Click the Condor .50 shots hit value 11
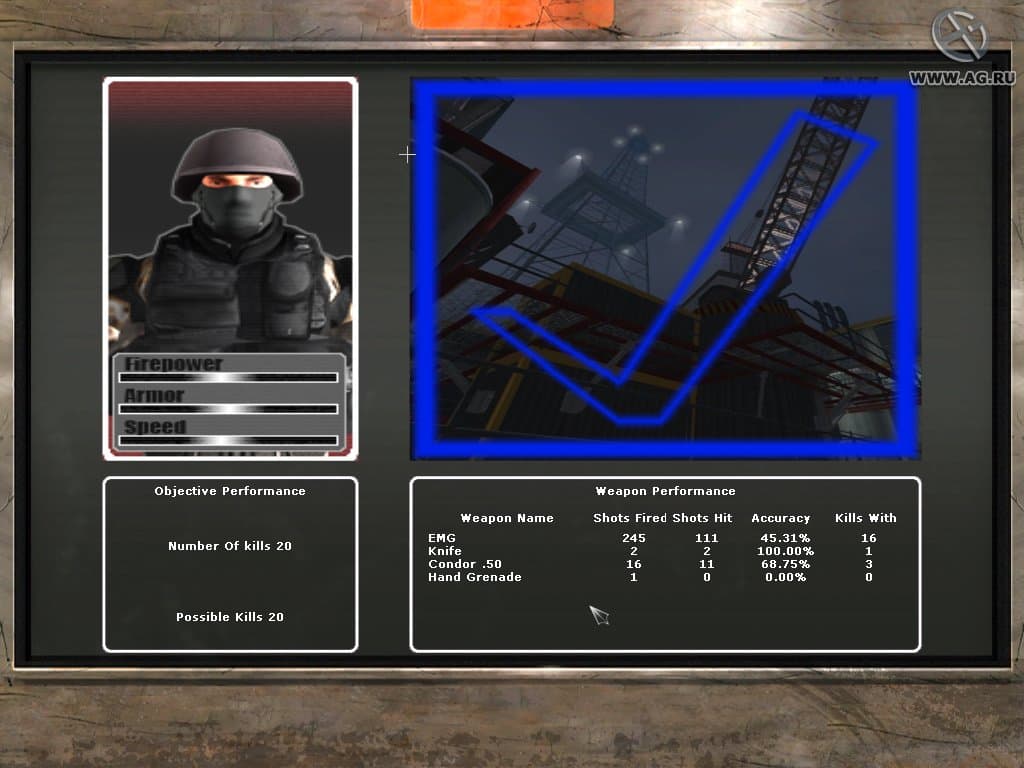 pos(707,564)
